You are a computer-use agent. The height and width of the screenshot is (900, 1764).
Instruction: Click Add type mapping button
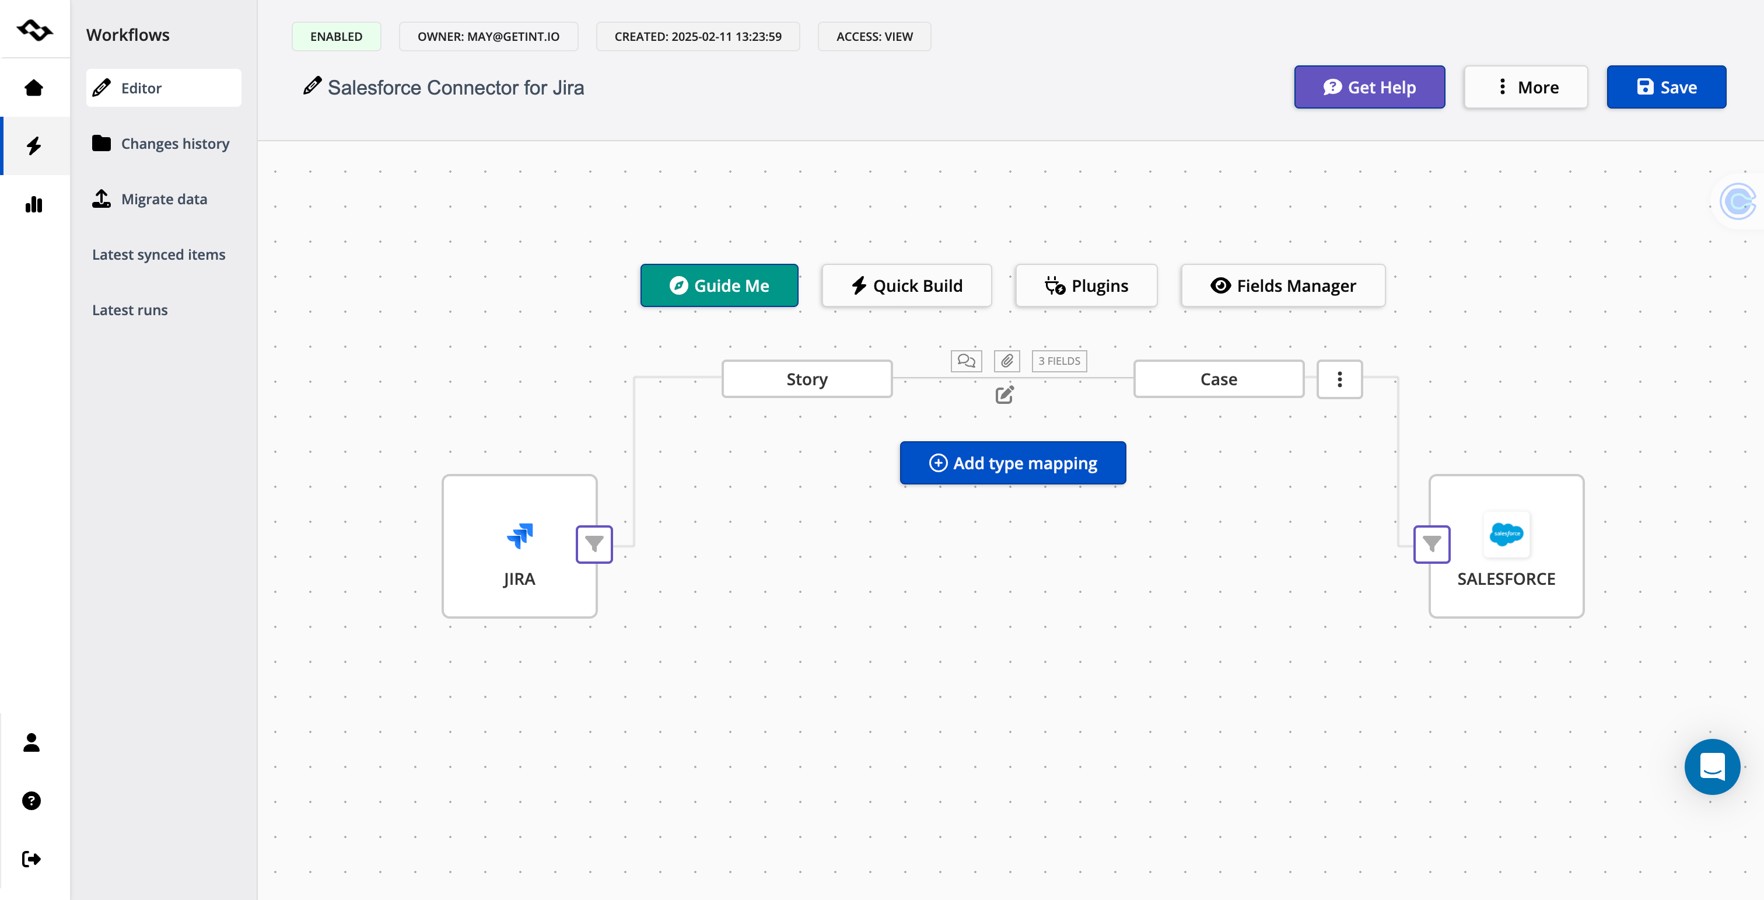pos(1013,463)
